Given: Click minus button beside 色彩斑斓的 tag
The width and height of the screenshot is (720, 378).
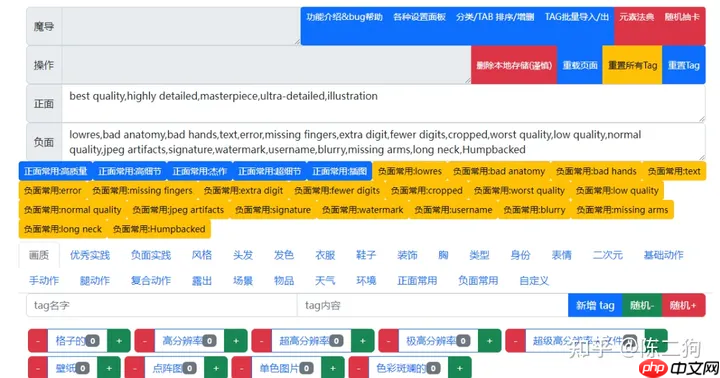Looking at the screenshot, I should pyautogui.click(x=359, y=368).
